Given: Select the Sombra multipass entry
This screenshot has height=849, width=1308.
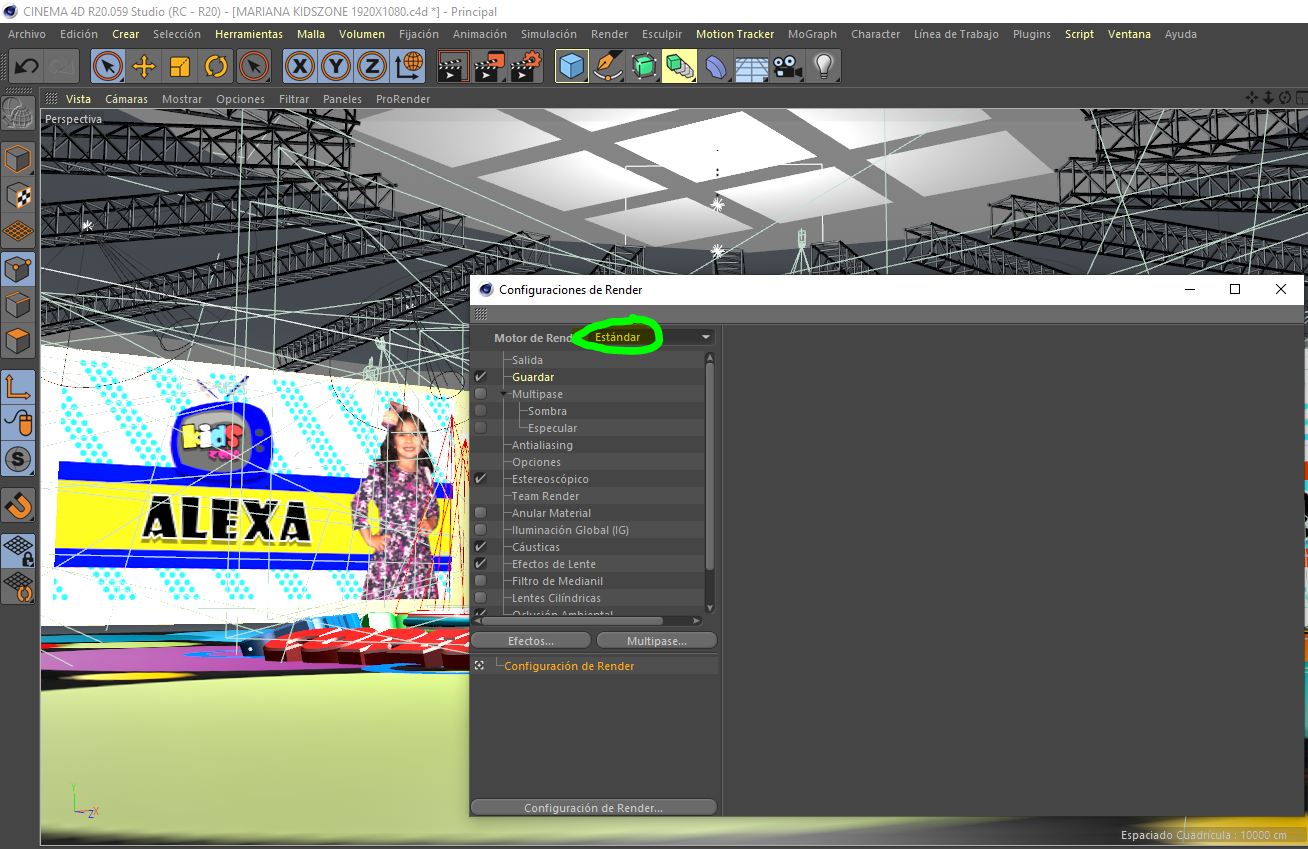Looking at the screenshot, I should point(547,411).
